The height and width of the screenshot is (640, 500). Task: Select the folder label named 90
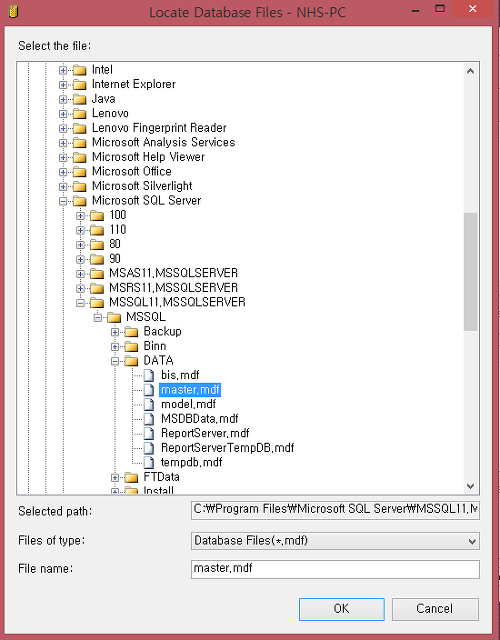(115, 259)
